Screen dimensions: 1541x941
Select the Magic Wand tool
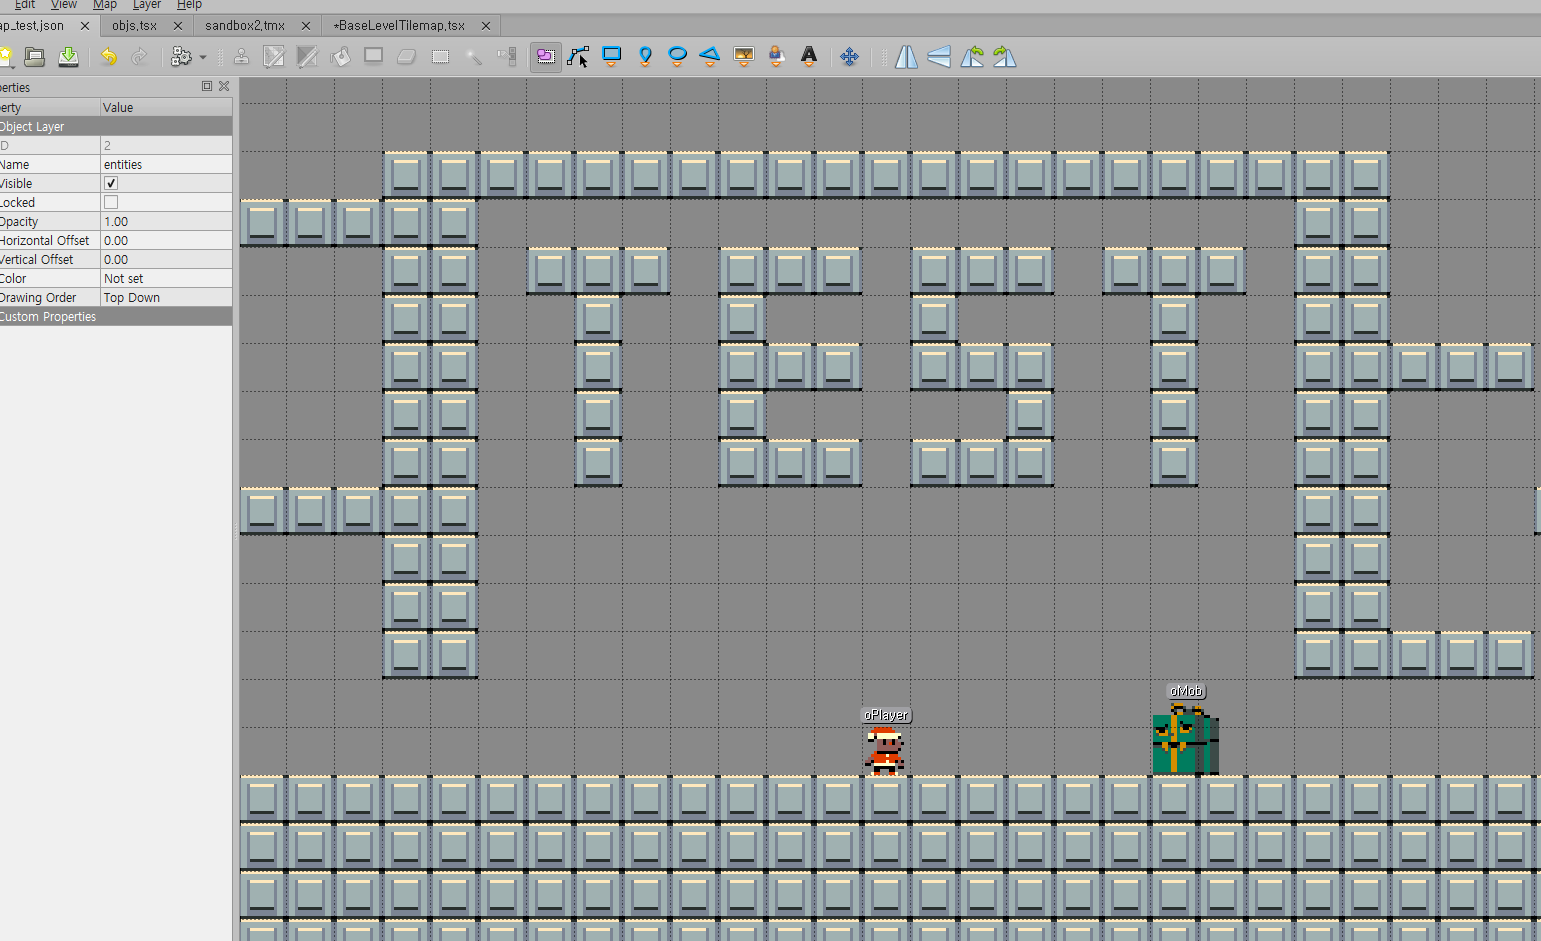click(x=473, y=57)
